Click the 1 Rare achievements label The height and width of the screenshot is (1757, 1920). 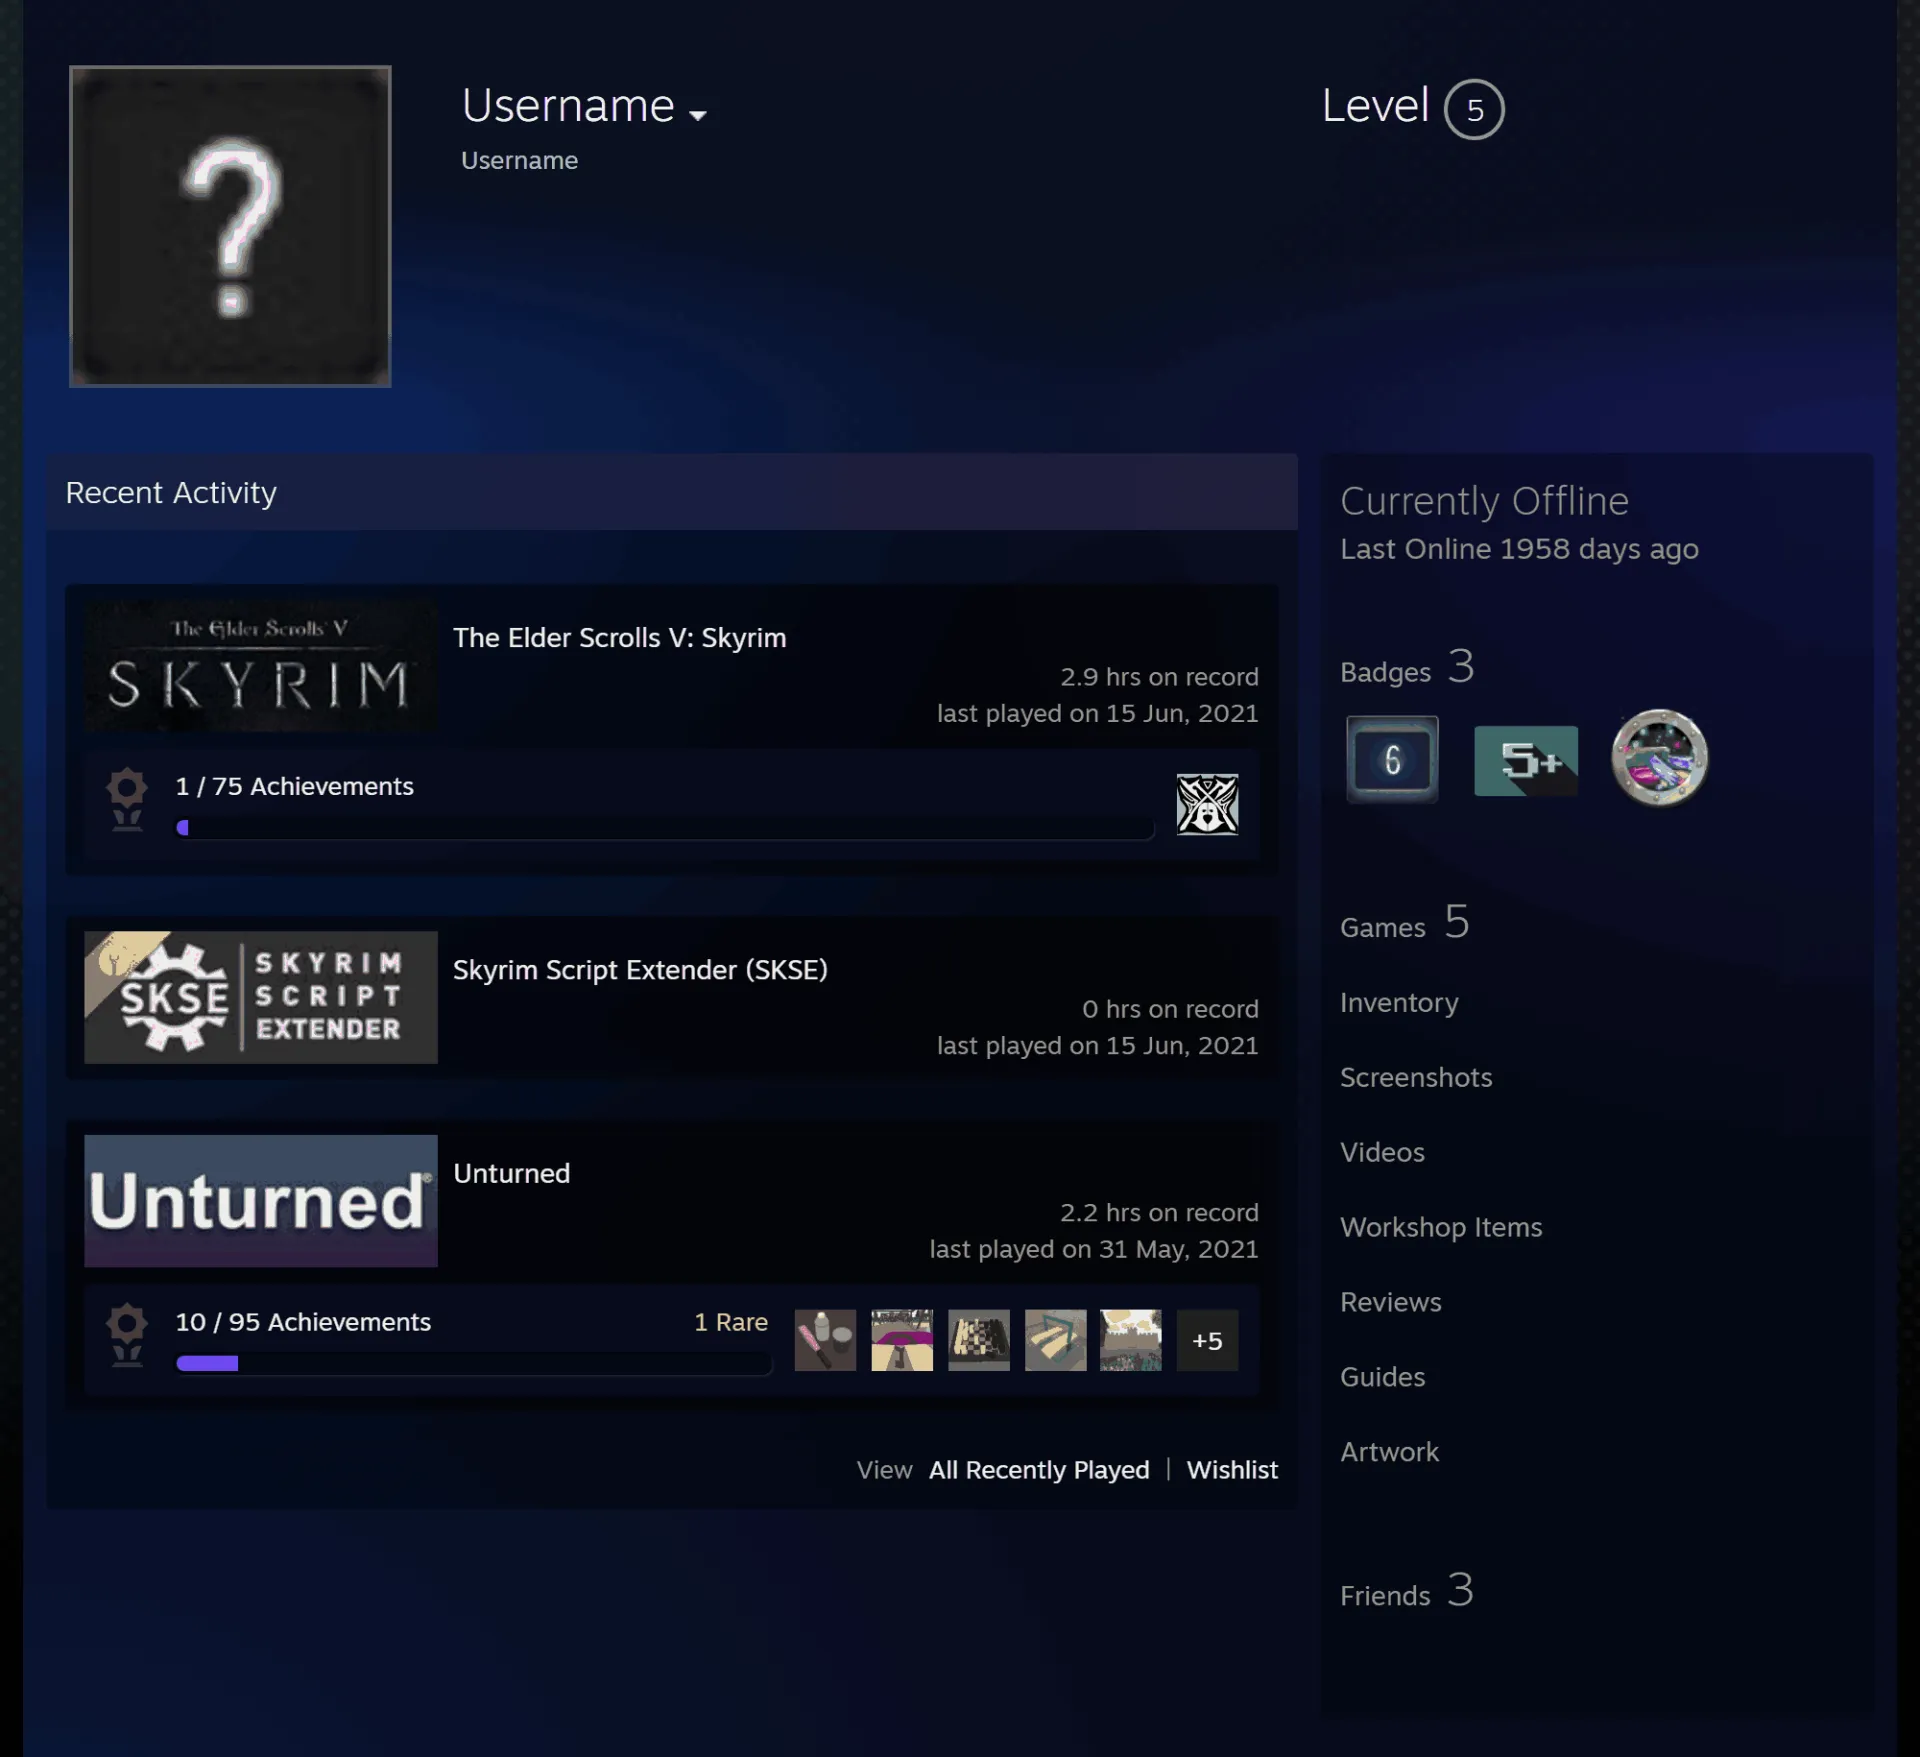click(x=731, y=1322)
